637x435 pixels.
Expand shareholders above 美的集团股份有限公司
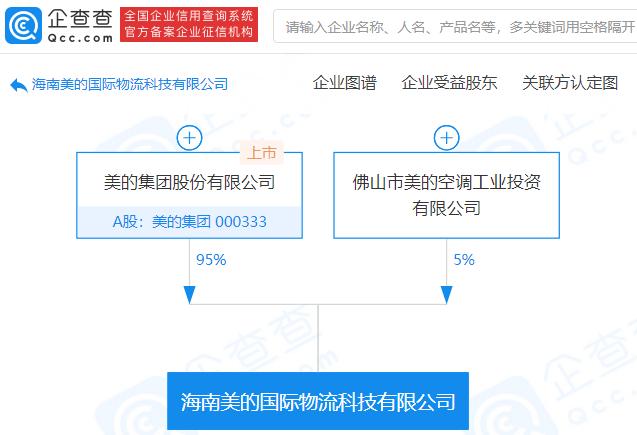189,138
